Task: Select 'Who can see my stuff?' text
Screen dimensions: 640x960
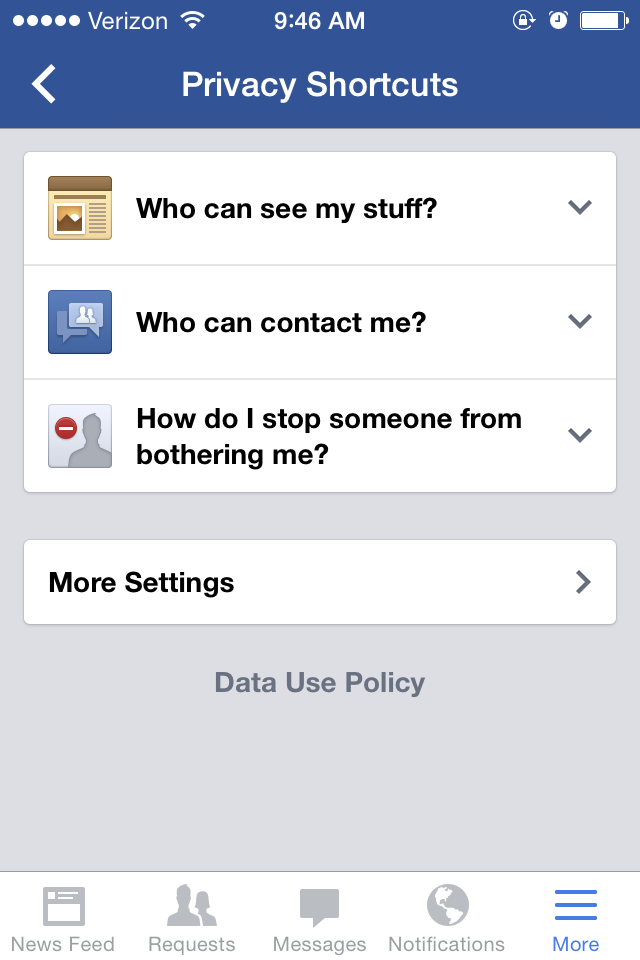Action: pyautogui.click(x=287, y=209)
